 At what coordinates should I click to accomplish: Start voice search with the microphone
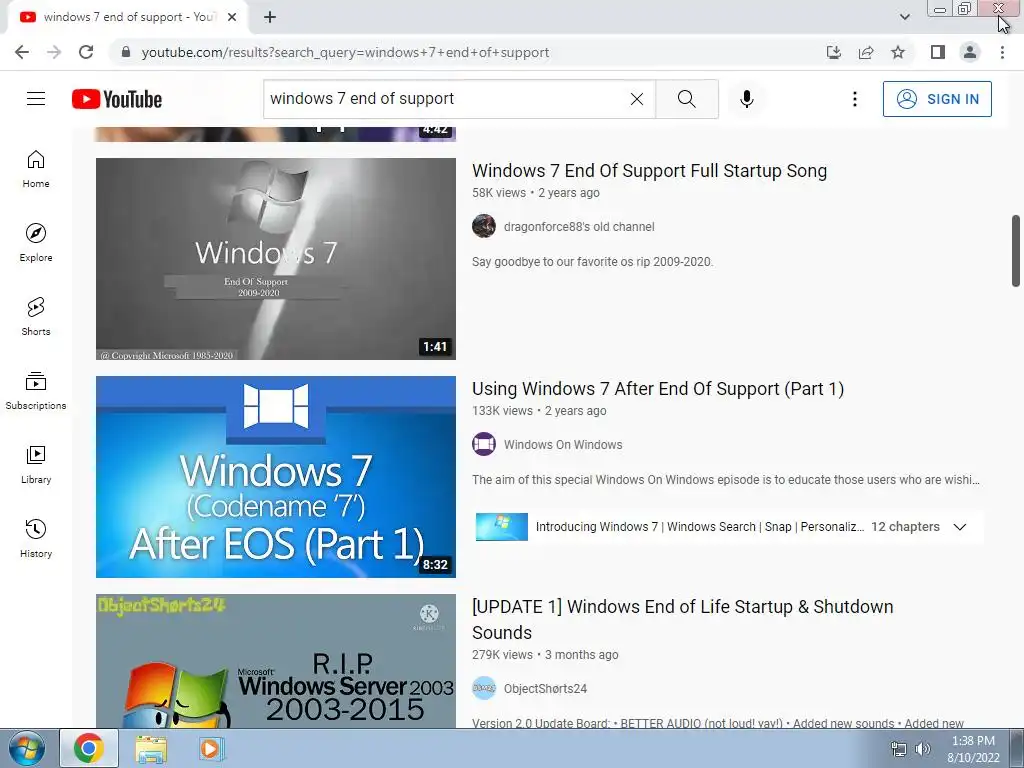tap(747, 99)
